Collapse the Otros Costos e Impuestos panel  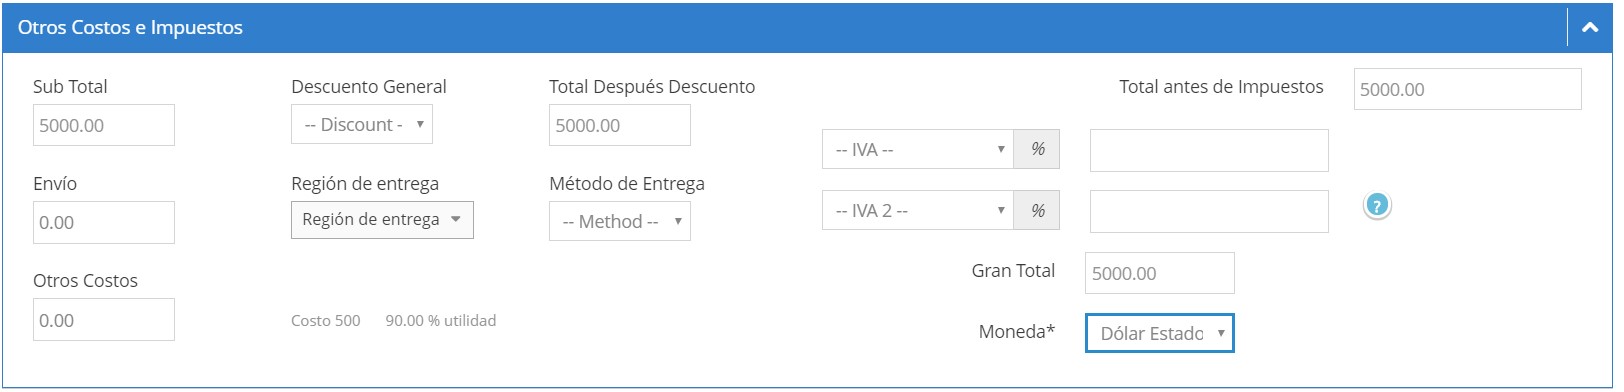(1590, 28)
